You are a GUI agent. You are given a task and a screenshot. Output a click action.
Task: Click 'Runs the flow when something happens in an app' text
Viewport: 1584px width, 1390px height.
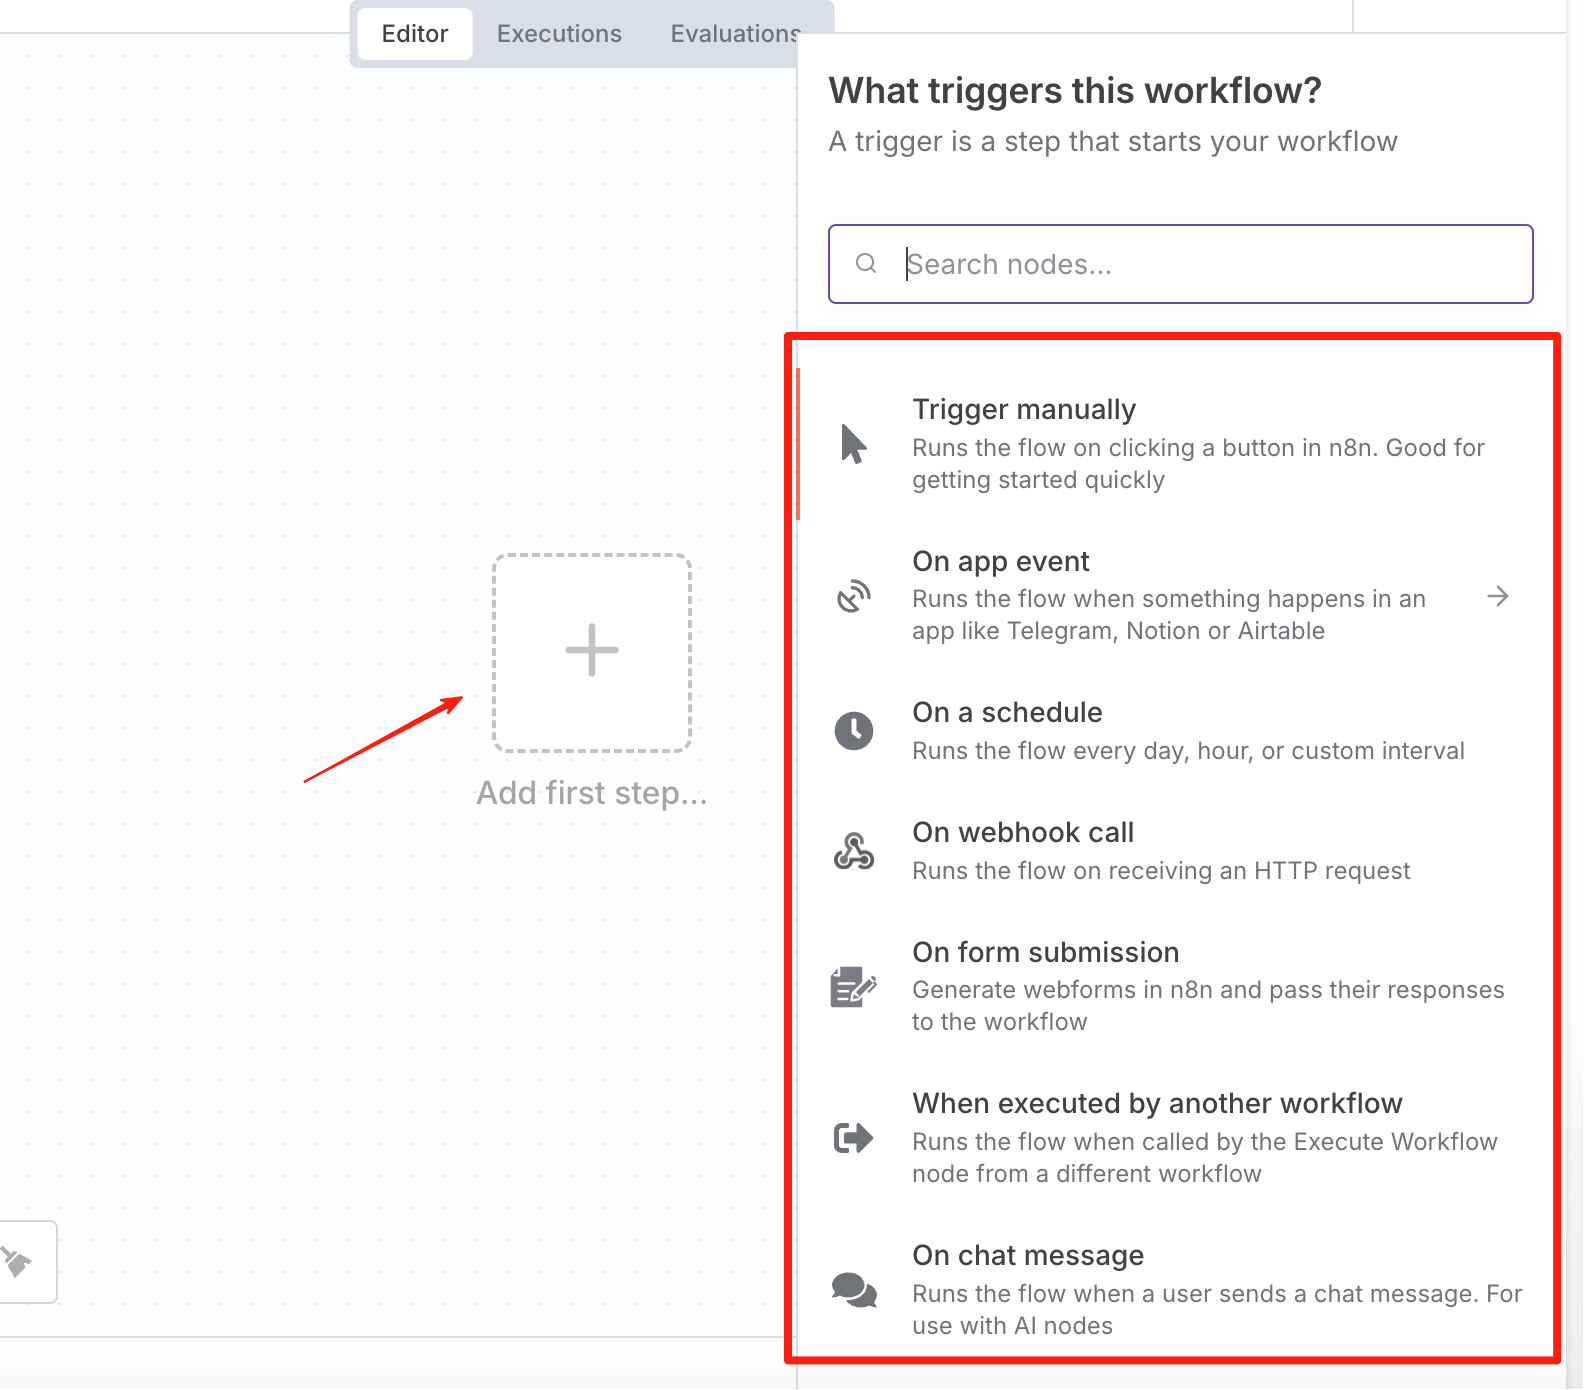[1169, 615]
